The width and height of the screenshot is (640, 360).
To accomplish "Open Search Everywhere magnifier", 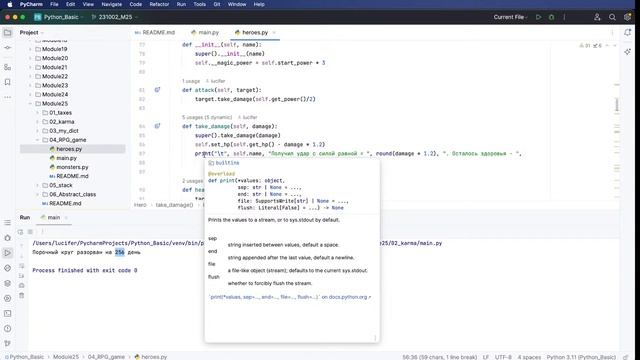I will tap(612, 17).
